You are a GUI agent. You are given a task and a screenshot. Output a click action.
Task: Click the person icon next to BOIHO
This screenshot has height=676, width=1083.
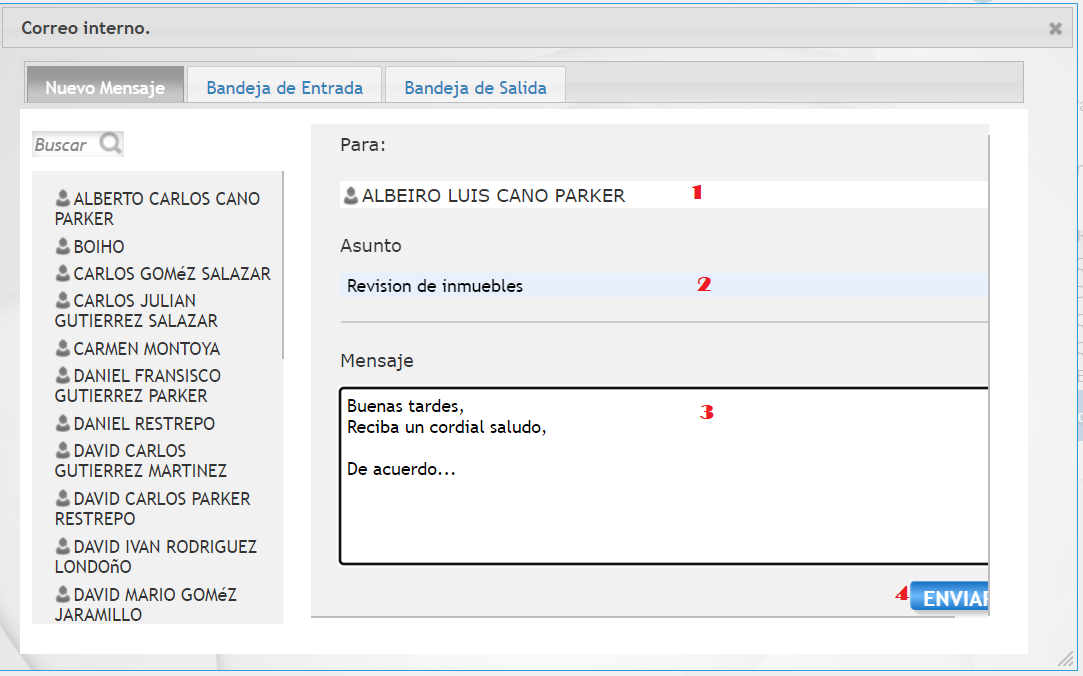click(x=63, y=246)
